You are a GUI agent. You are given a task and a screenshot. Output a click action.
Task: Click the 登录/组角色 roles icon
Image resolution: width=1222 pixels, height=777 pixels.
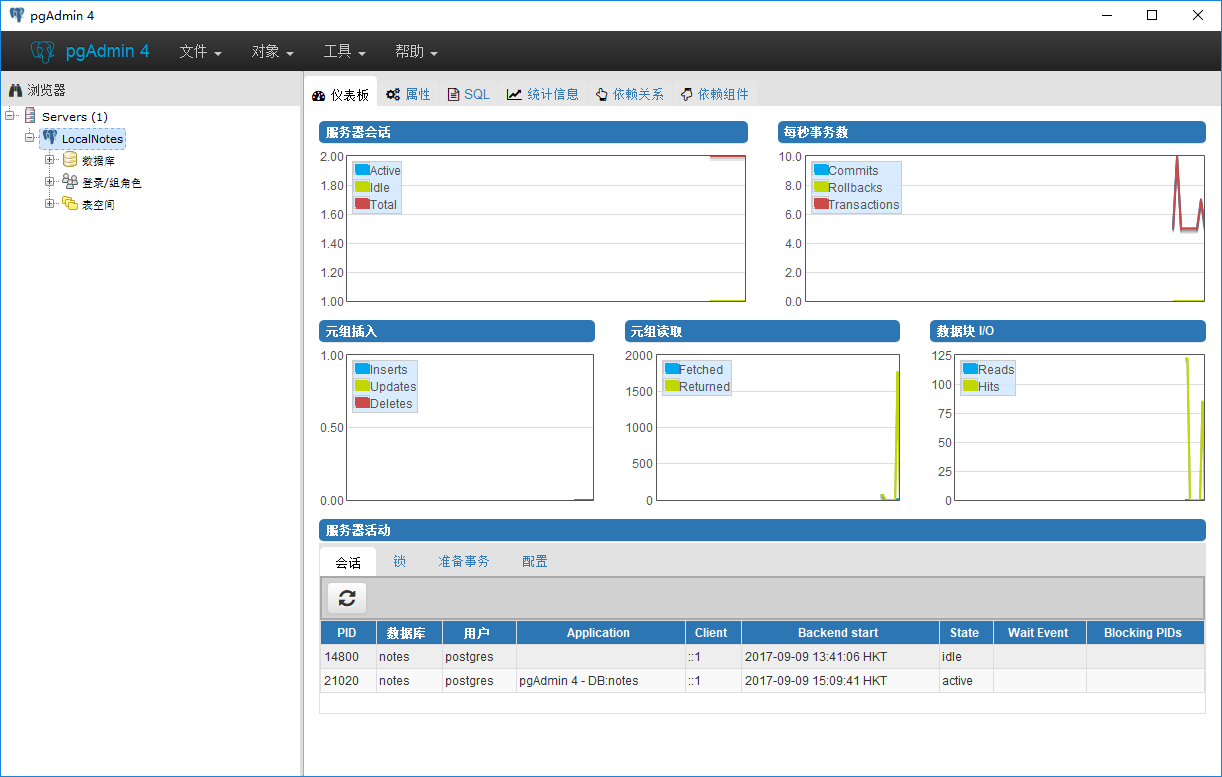coord(70,182)
